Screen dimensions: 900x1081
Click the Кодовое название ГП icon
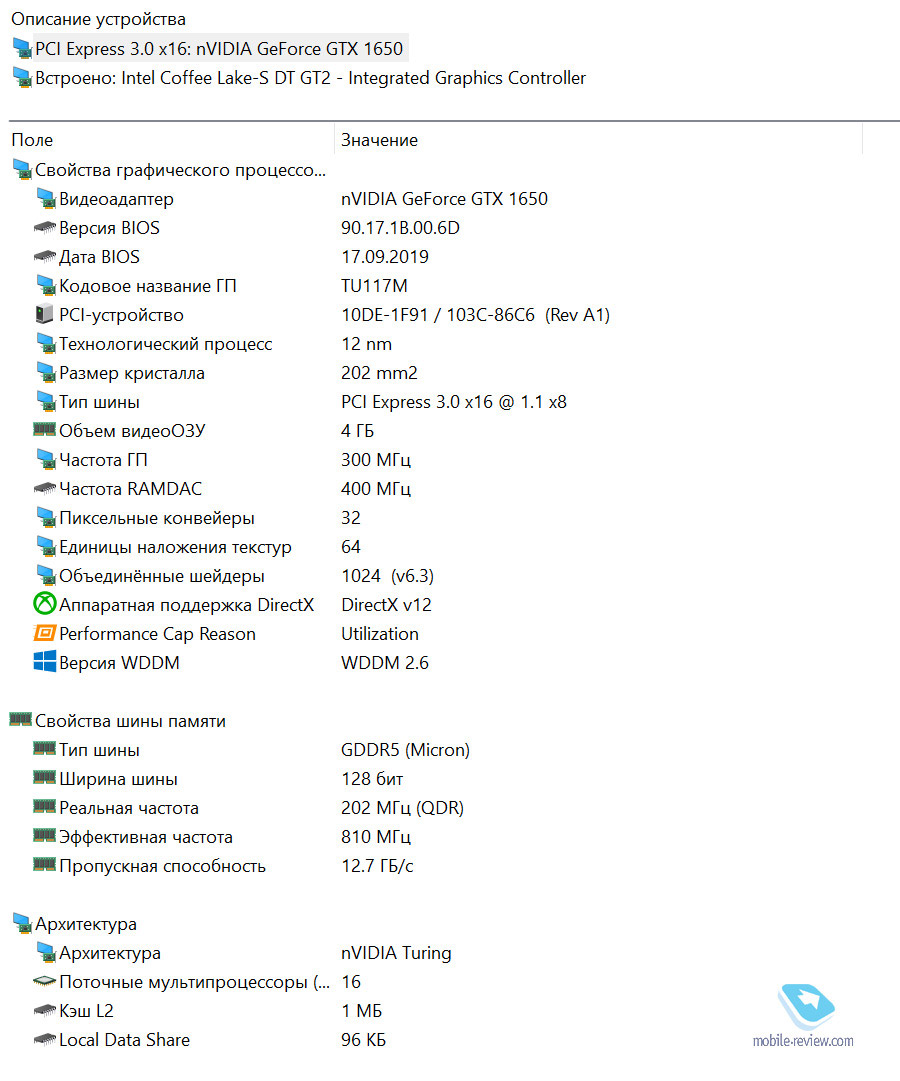[46, 286]
